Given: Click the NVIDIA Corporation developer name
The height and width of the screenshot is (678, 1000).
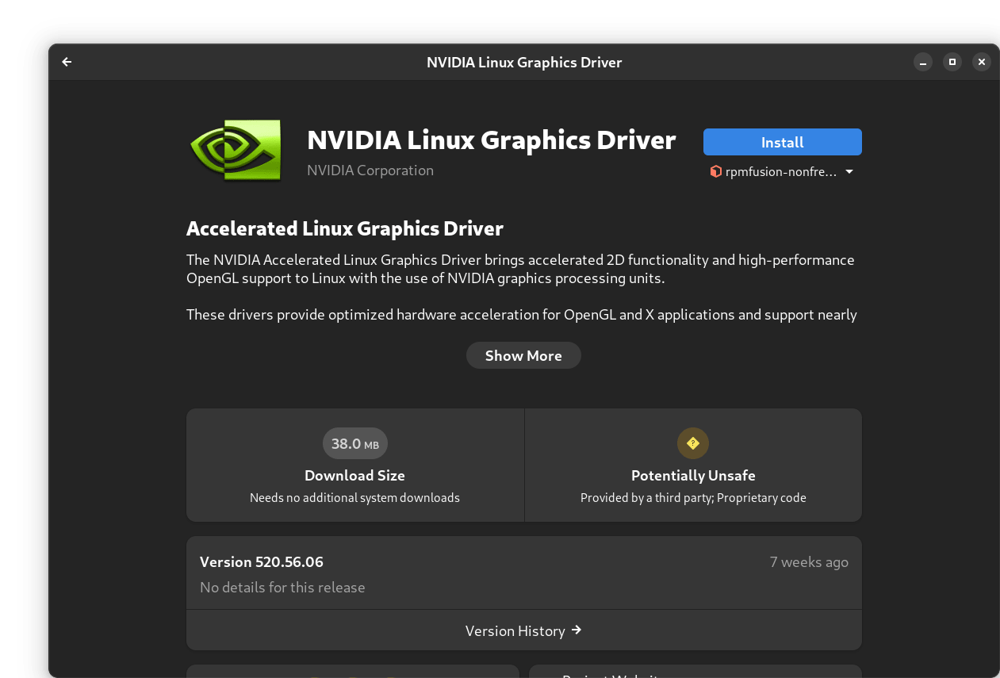Looking at the screenshot, I should (370, 170).
